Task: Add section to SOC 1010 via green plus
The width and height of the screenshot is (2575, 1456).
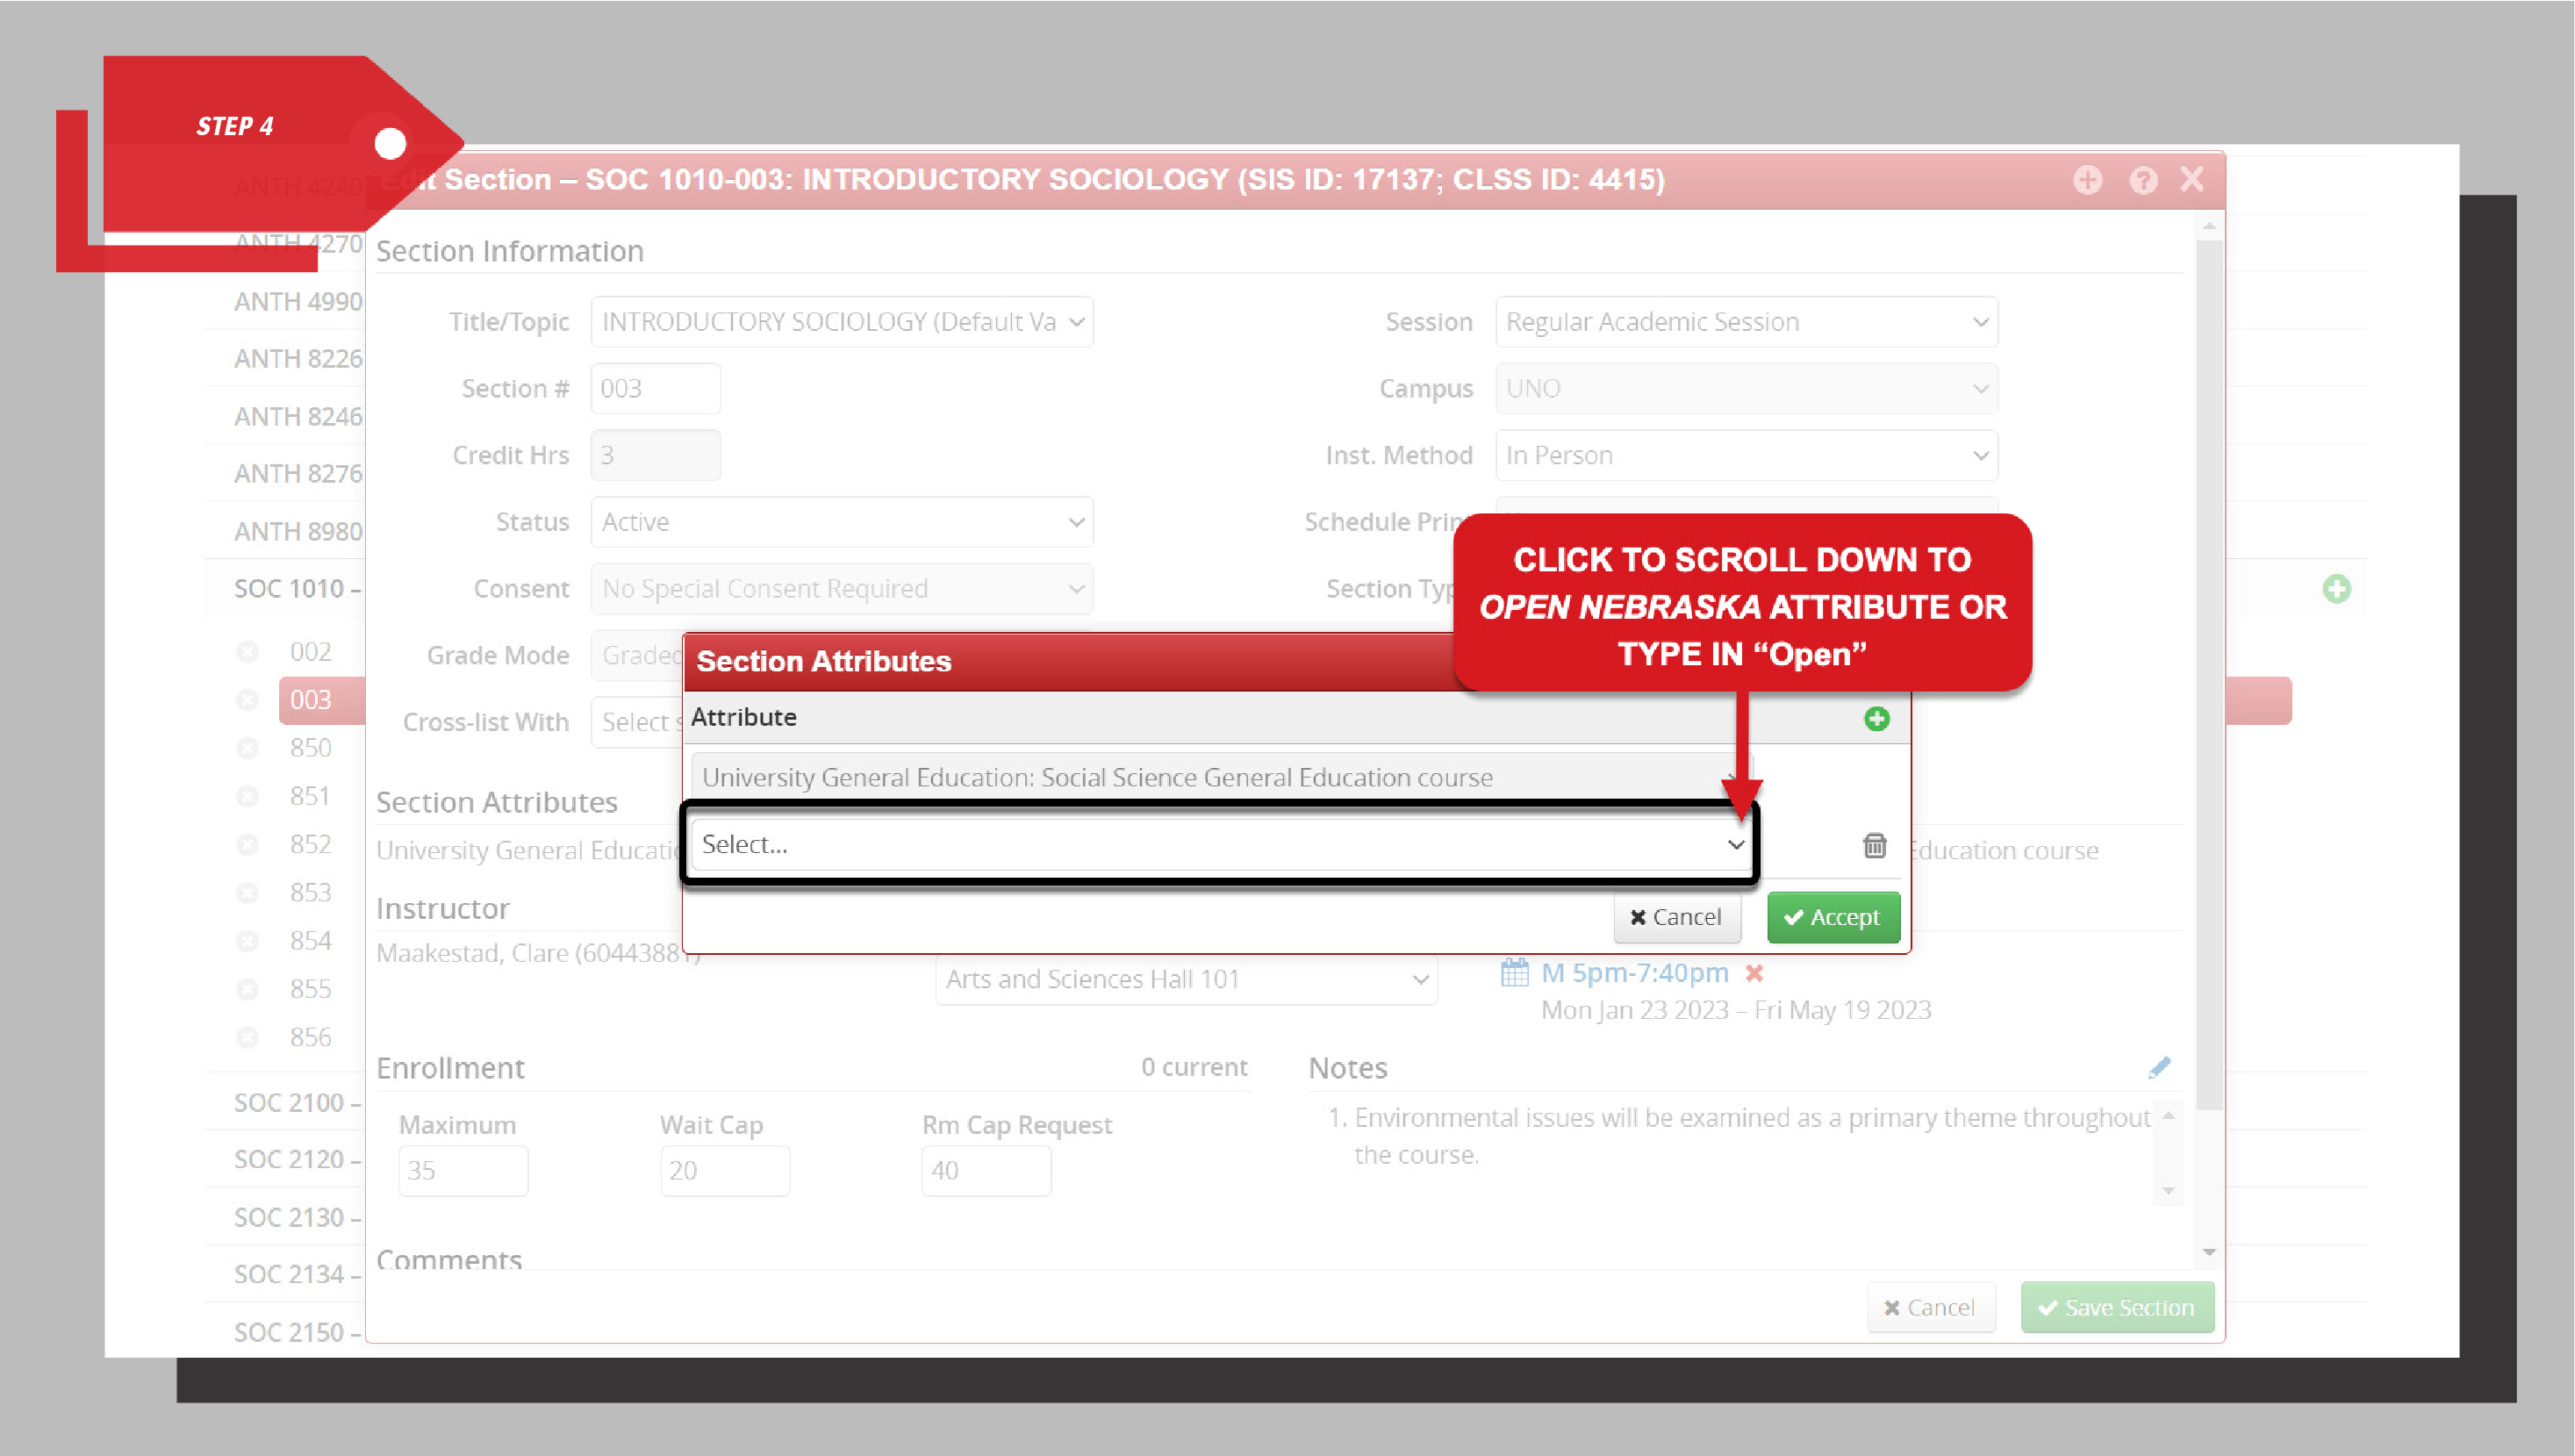Action: pos(2337,588)
